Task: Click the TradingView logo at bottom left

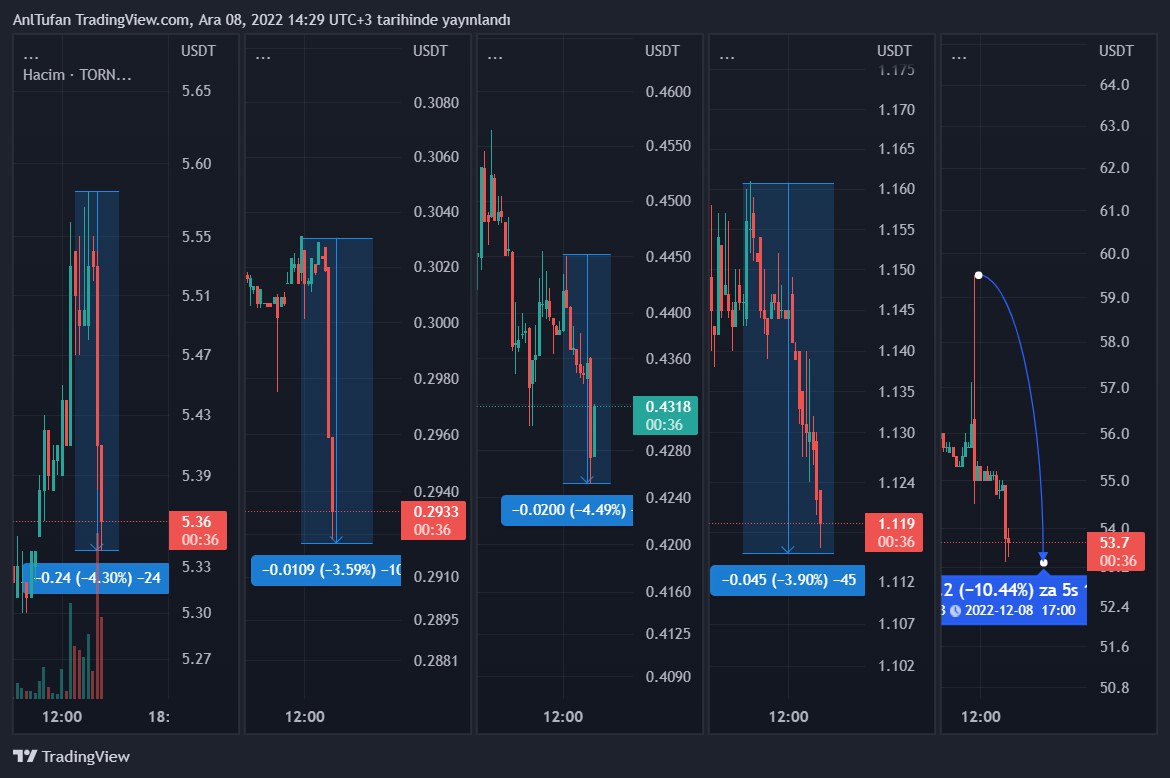Action: click(x=71, y=756)
